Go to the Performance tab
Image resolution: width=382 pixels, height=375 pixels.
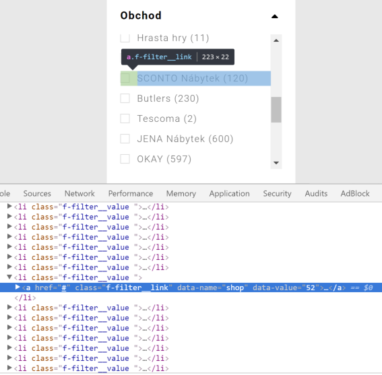point(130,194)
